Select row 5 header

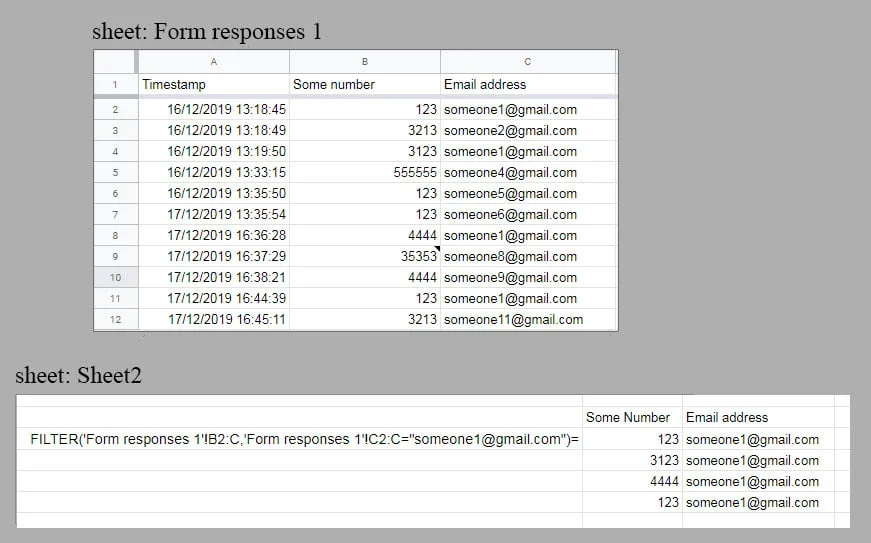(x=115, y=173)
